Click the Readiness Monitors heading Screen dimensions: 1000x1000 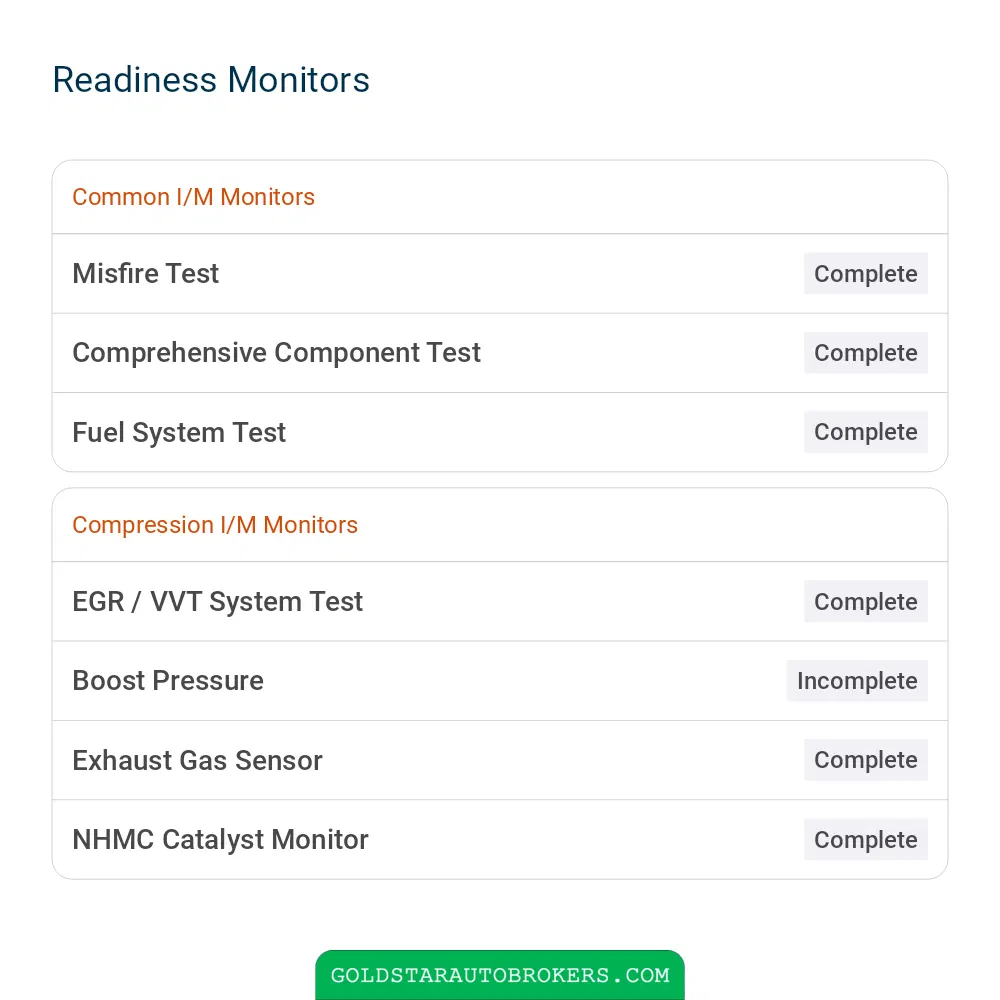(211, 80)
